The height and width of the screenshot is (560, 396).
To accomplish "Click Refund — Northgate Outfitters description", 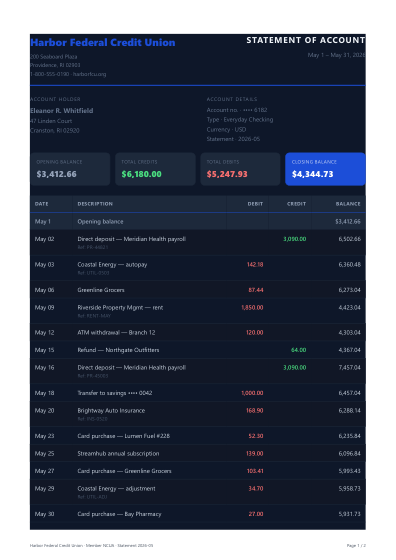I will click(118, 350).
